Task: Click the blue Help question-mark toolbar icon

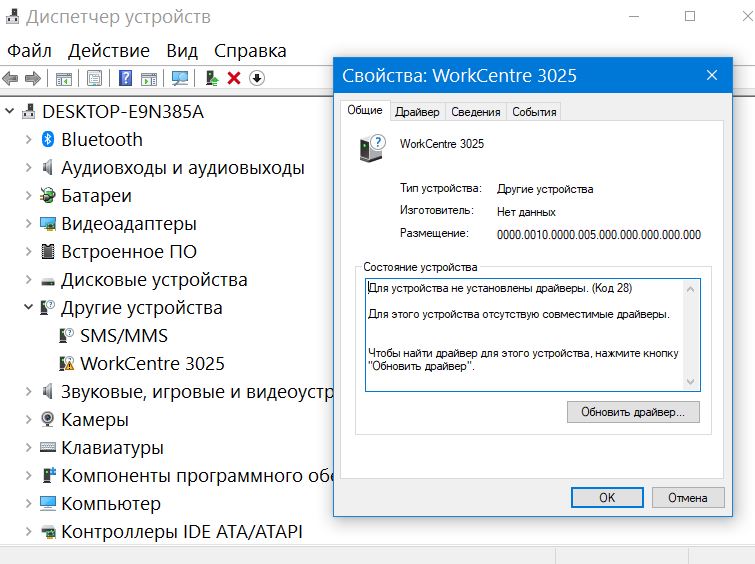Action: pos(125,78)
